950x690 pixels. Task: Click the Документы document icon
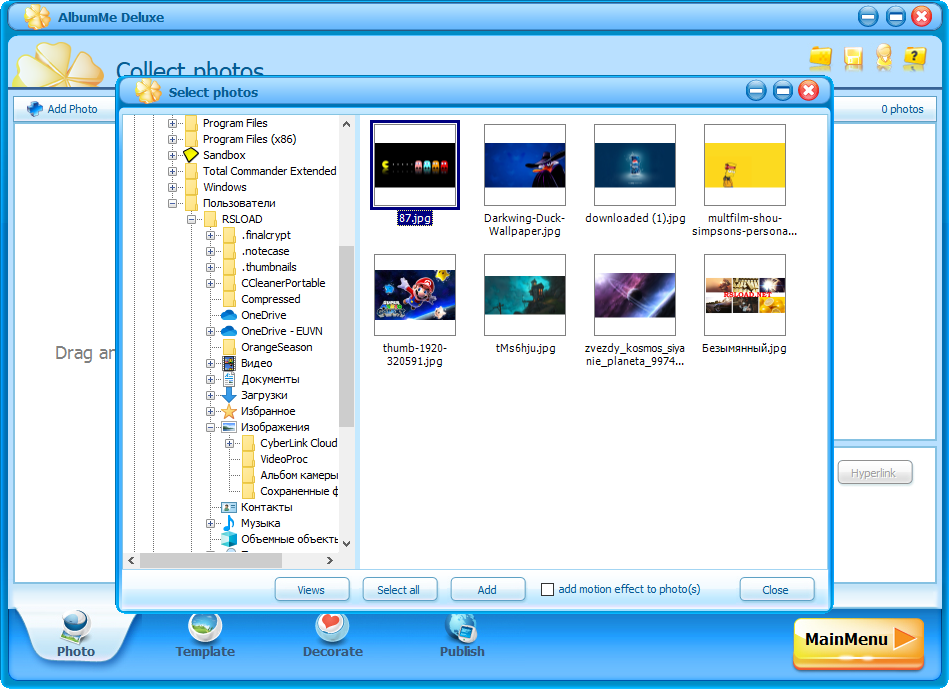[229, 379]
